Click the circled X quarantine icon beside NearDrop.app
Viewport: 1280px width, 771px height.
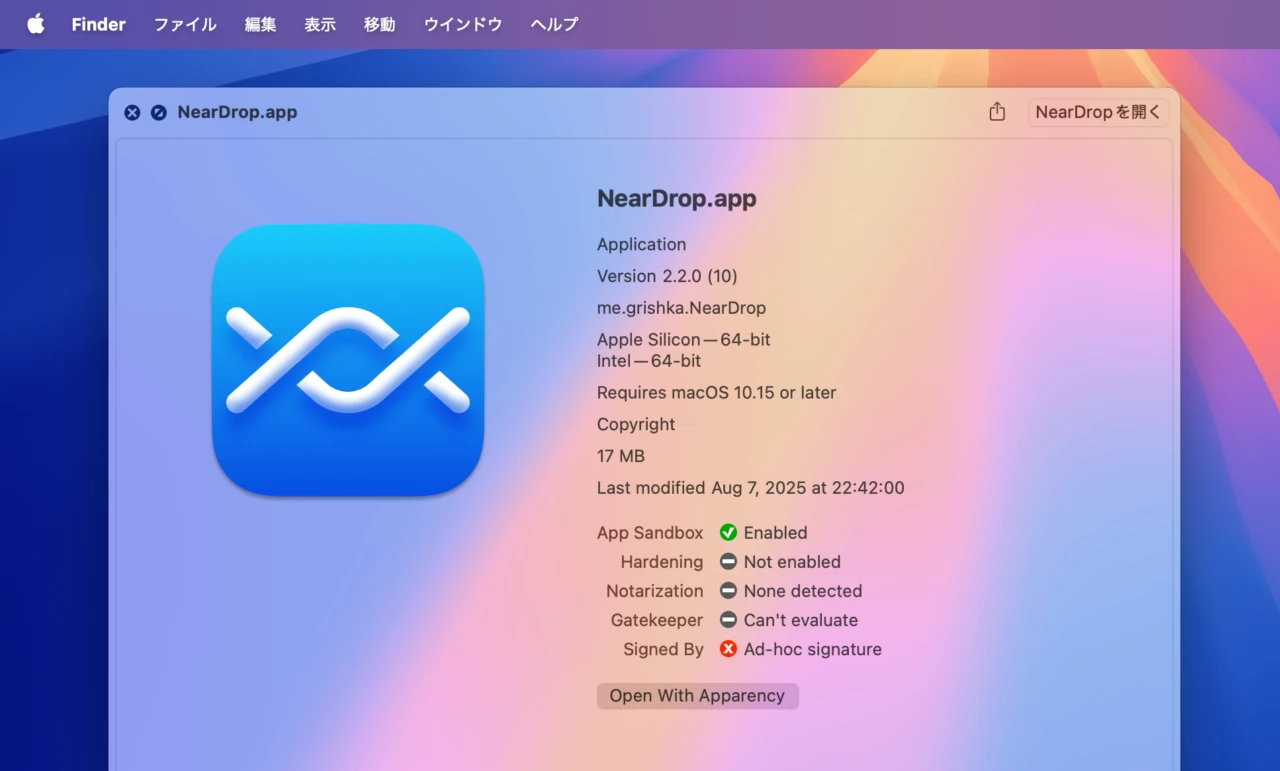[x=132, y=112]
